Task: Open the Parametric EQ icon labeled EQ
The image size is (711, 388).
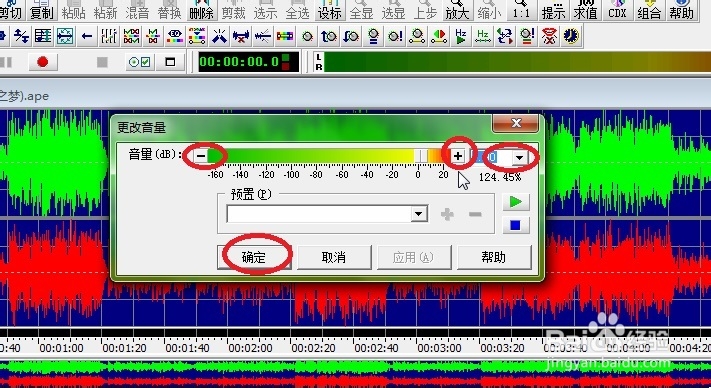Action: pyautogui.click(x=175, y=36)
